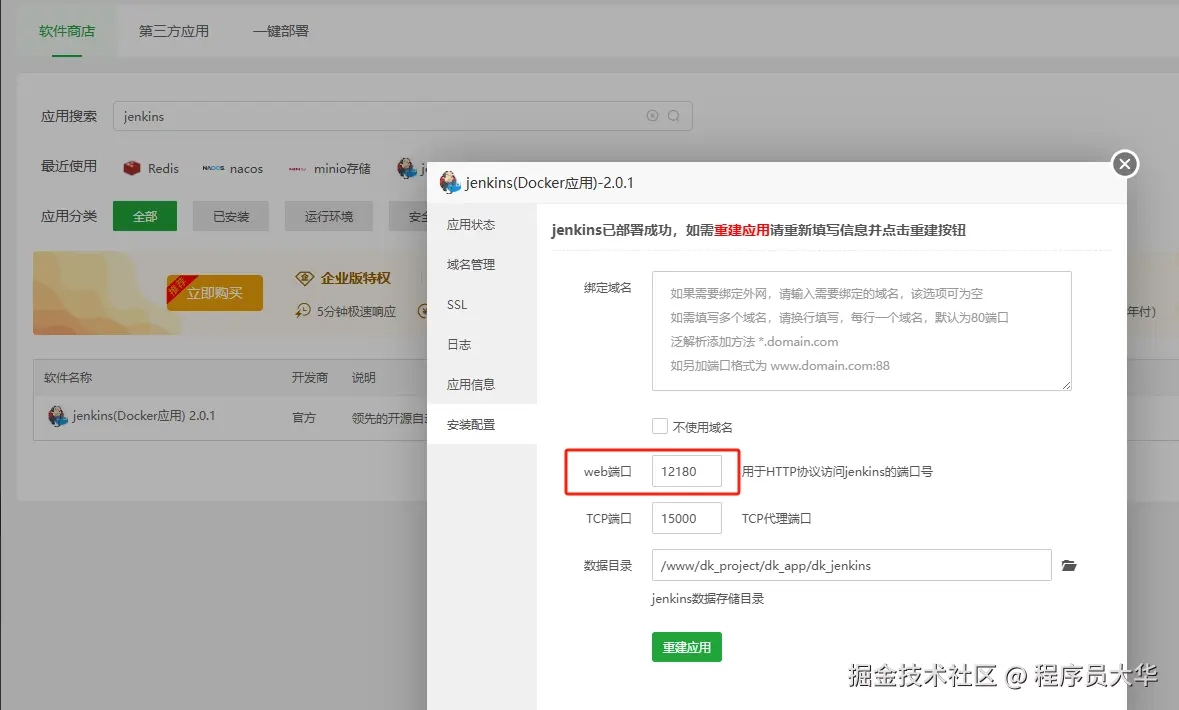Filter apps by 运行环境 category
Image resolution: width=1179 pixels, height=710 pixels.
(x=329, y=216)
